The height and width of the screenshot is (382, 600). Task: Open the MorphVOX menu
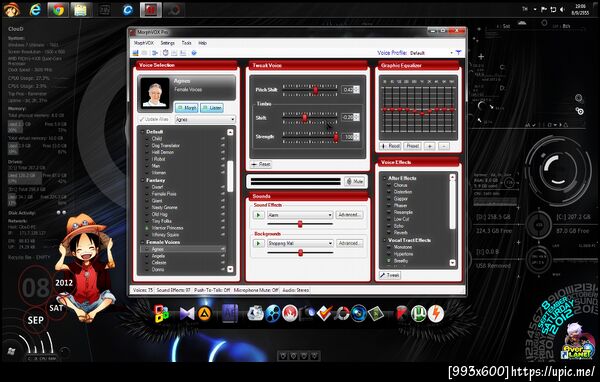[x=143, y=43]
